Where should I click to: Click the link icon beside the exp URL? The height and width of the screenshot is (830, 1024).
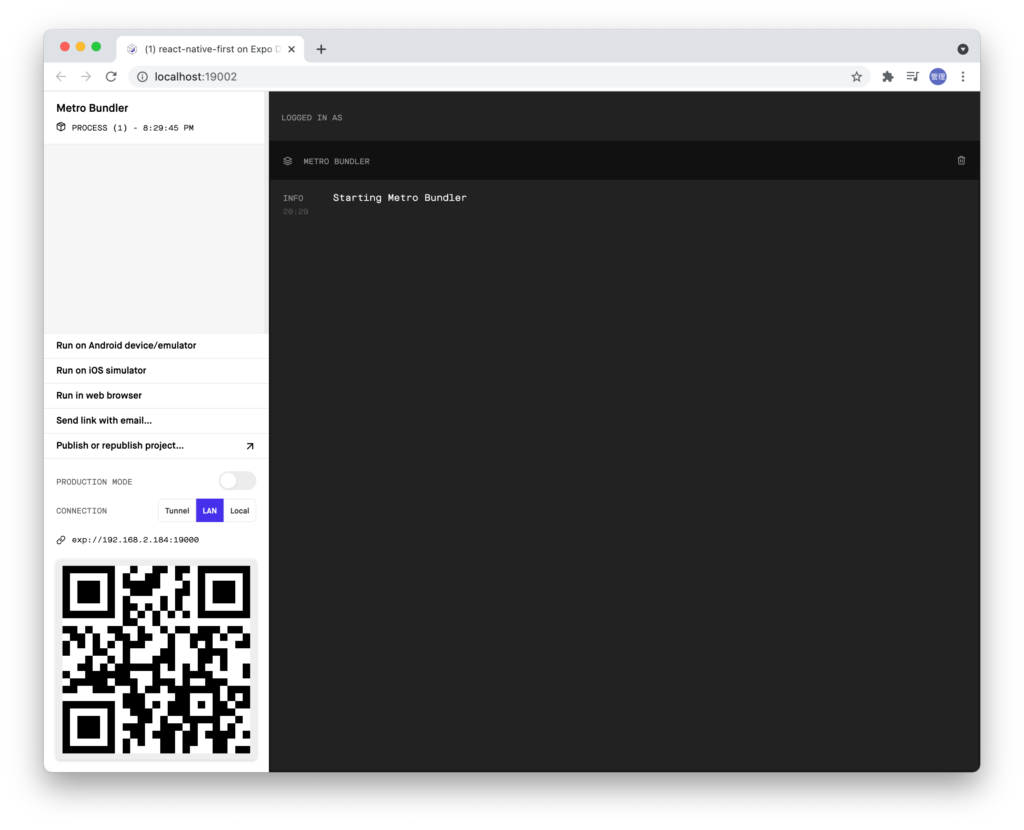pos(60,539)
